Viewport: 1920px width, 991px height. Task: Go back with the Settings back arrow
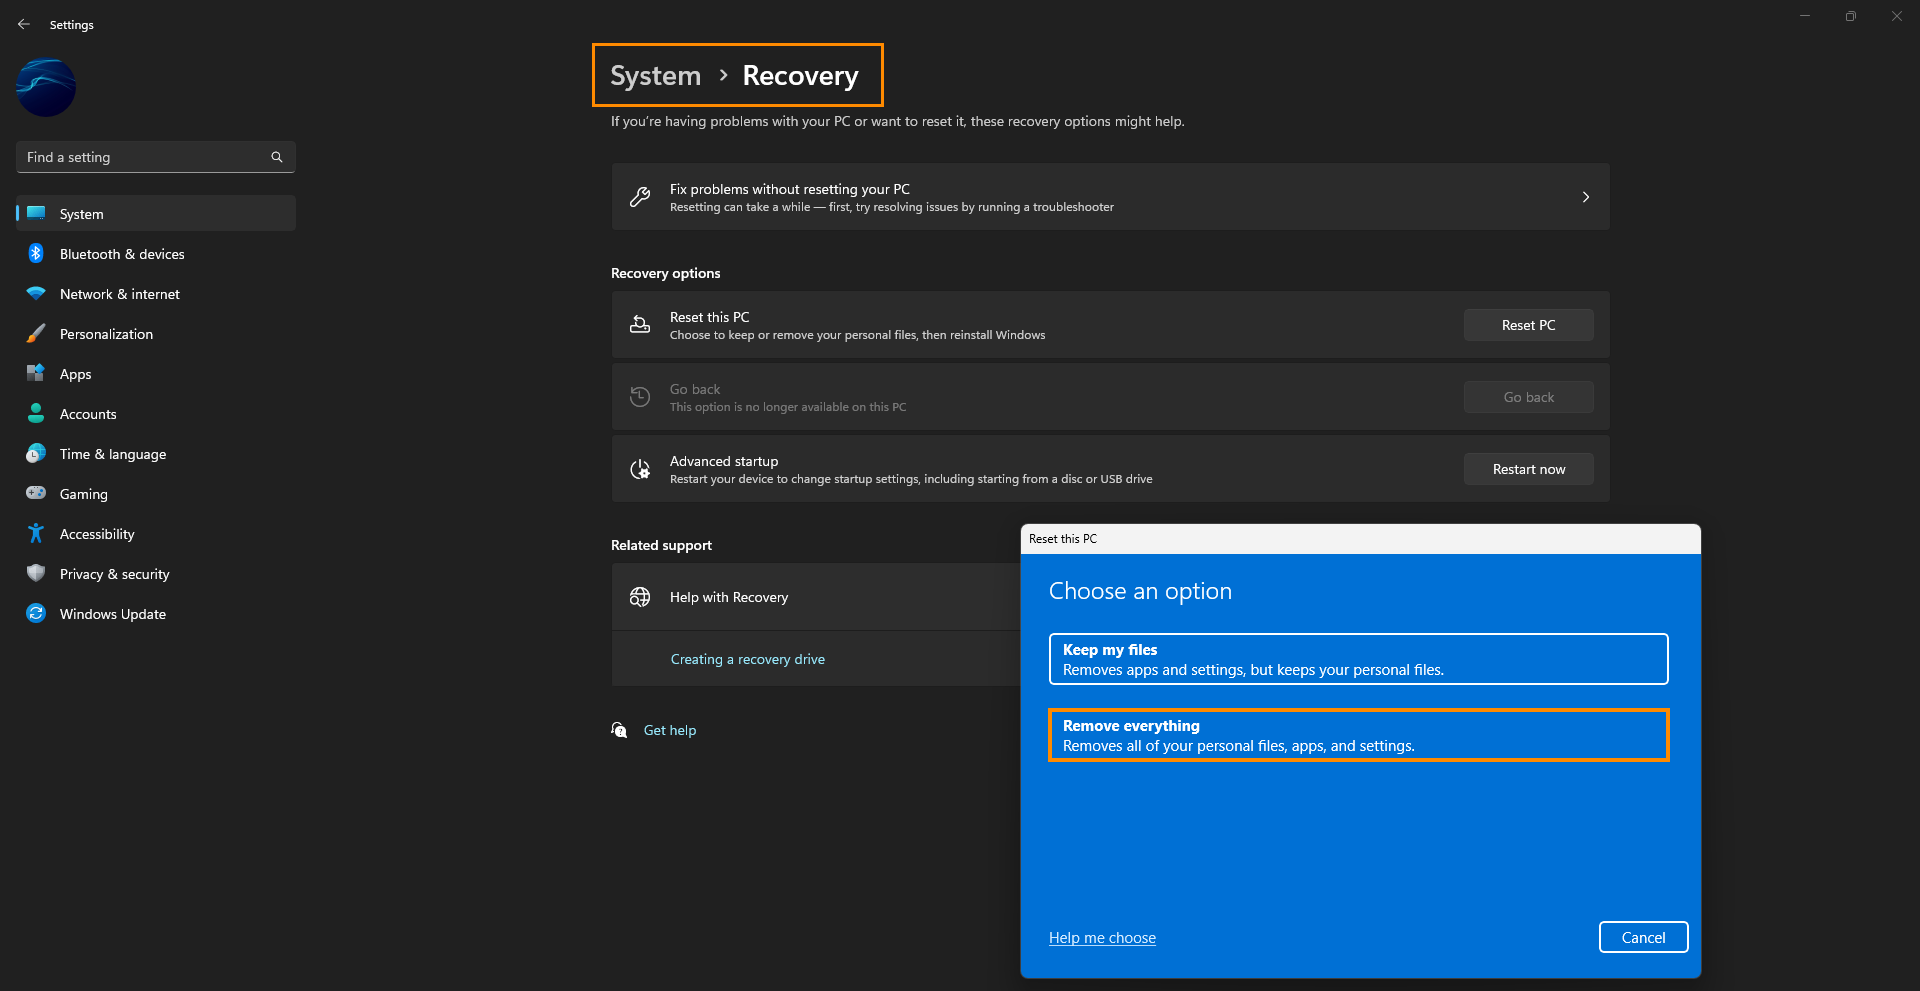coord(24,24)
